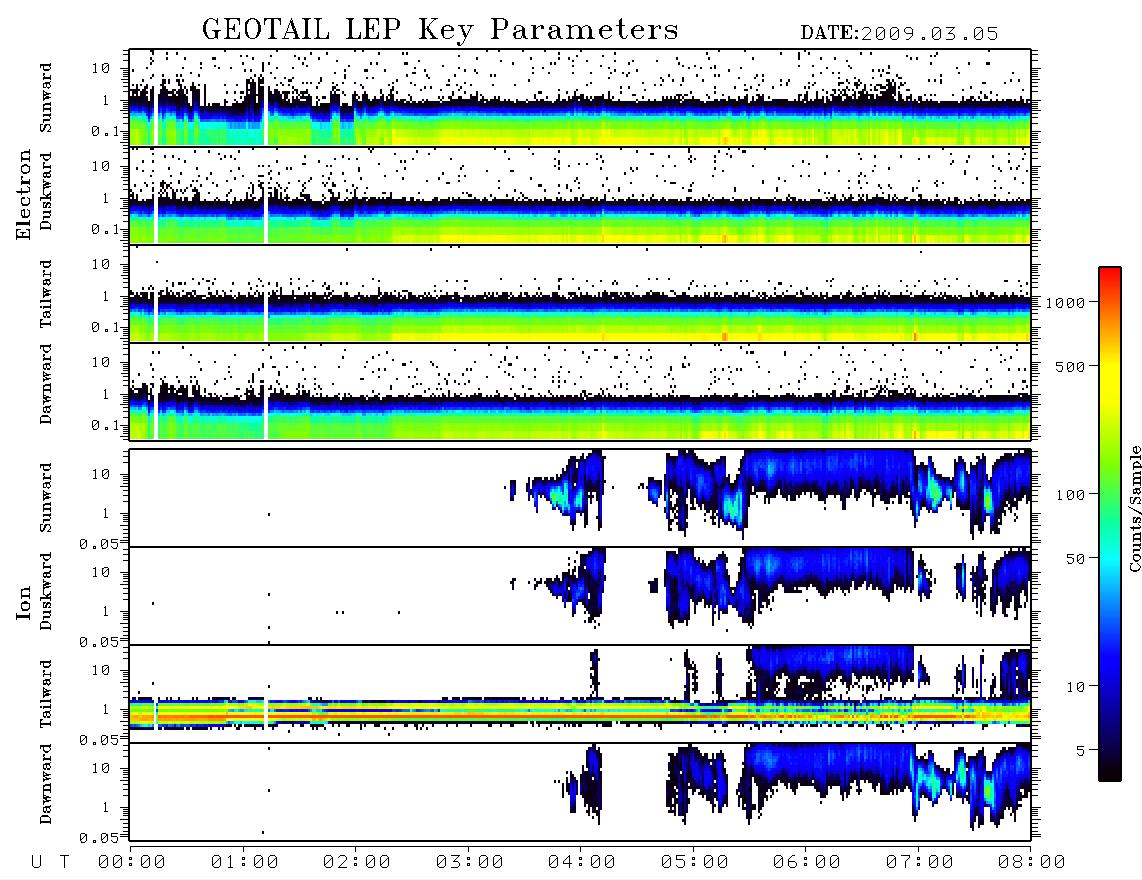Click the "GEOTAIL LEP Key Parameters" title

(x=440, y=30)
